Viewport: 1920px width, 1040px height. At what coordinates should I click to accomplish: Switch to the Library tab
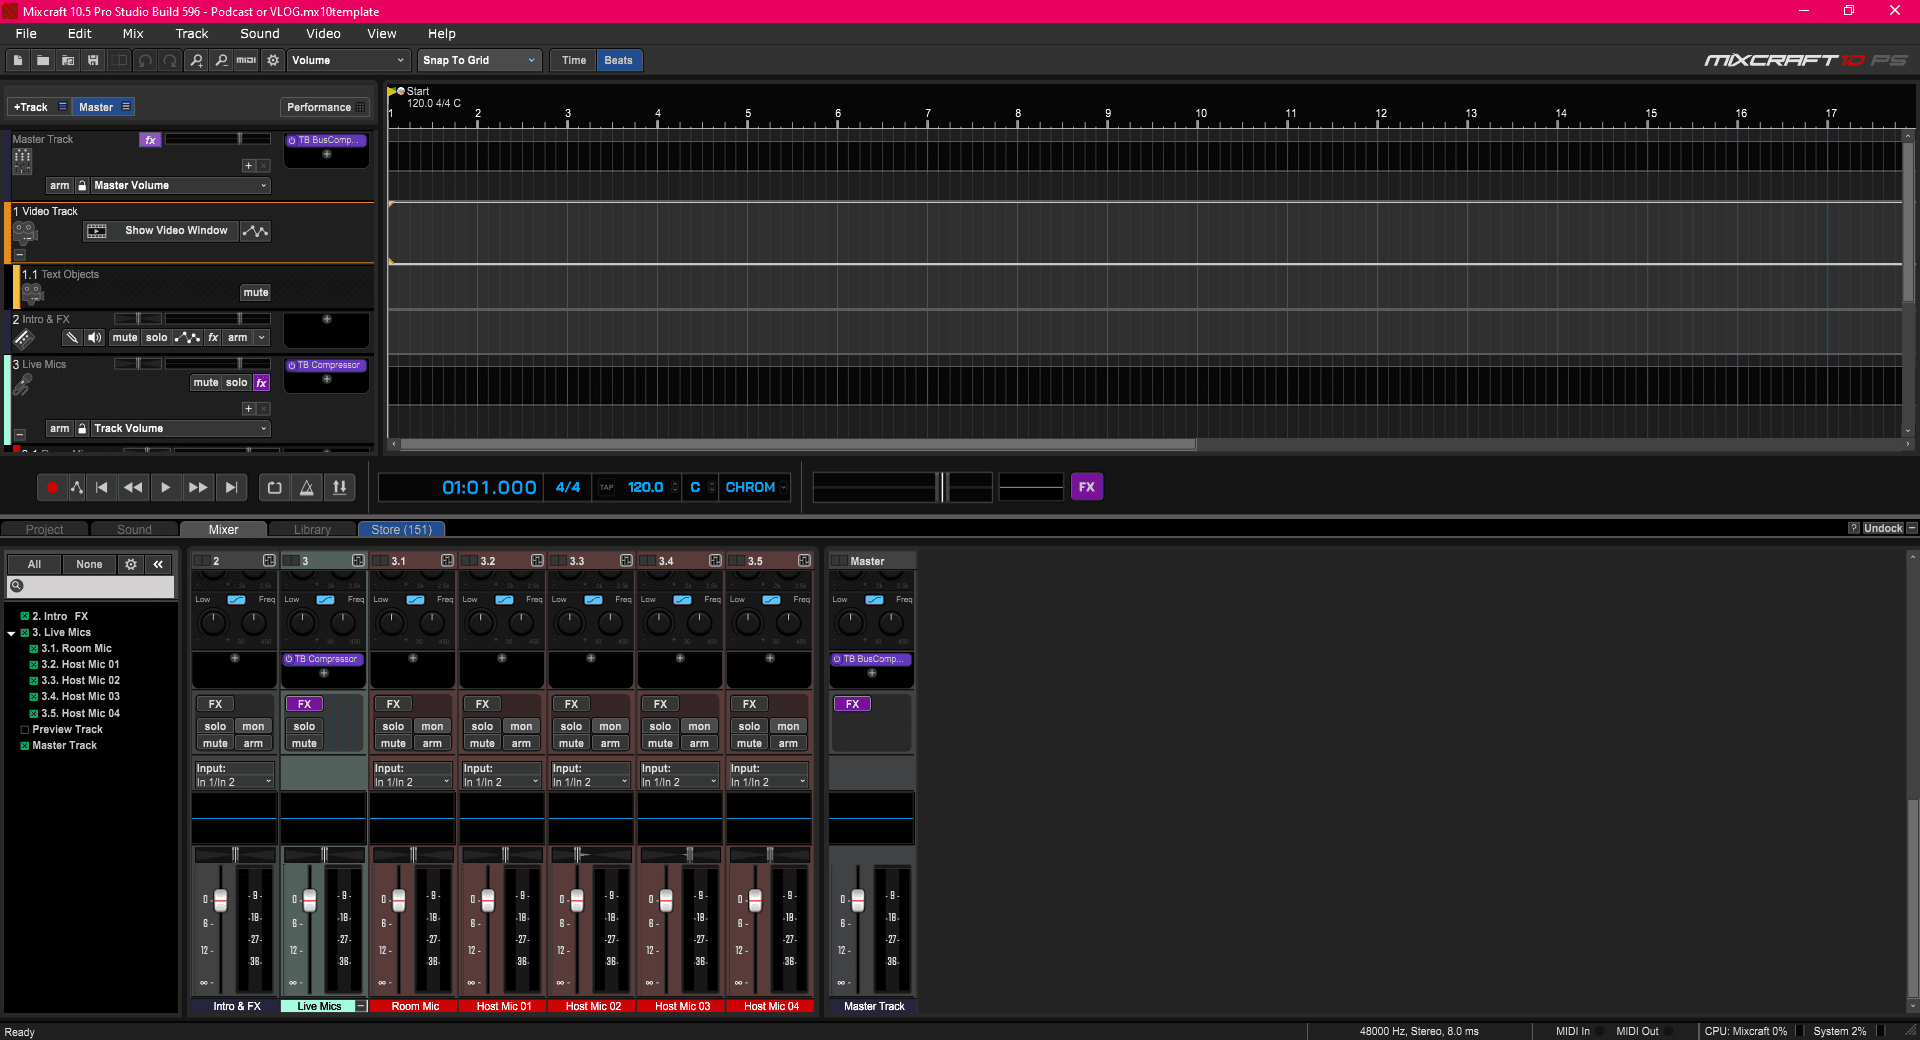click(312, 530)
